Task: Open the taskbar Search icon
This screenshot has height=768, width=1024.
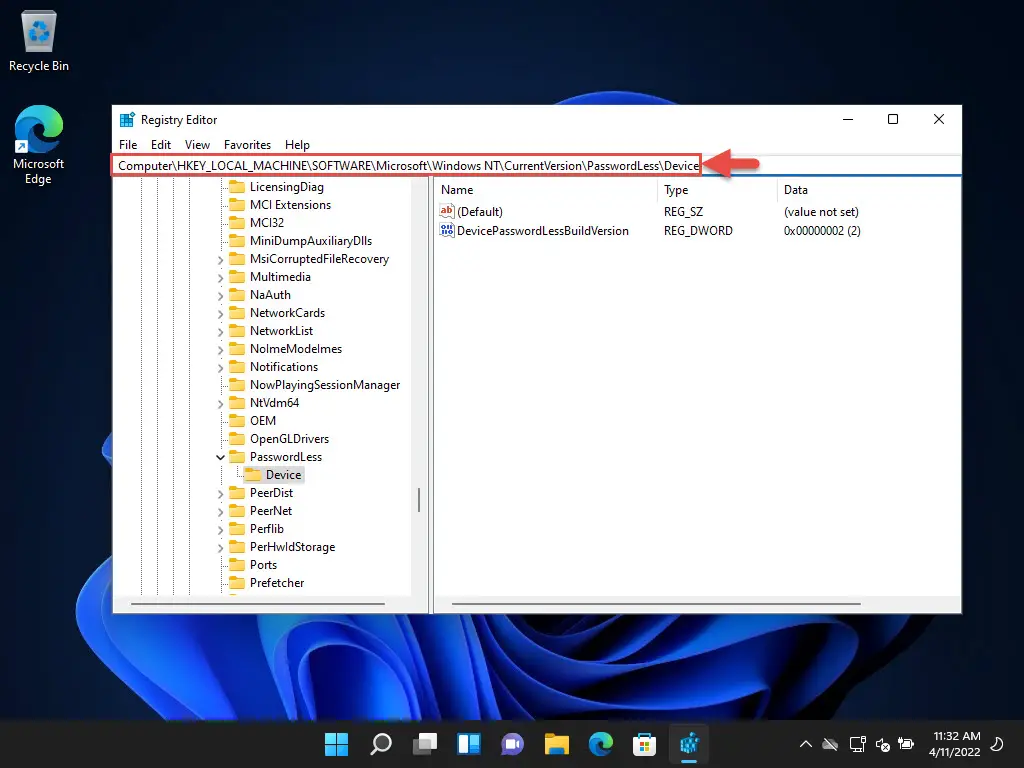Action: click(381, 744)
